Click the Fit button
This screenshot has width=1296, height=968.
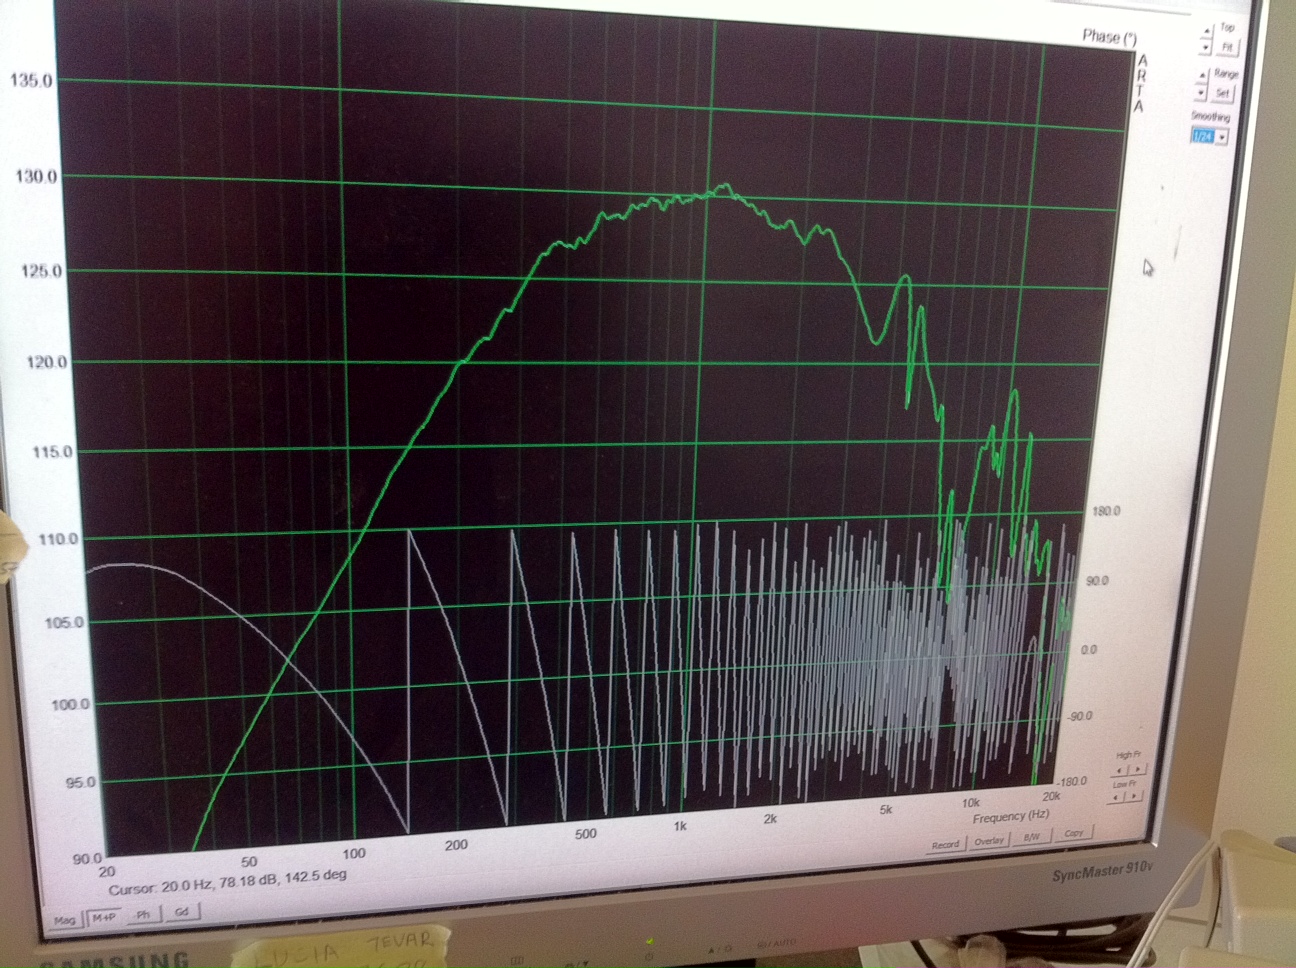pos(1227,48)
